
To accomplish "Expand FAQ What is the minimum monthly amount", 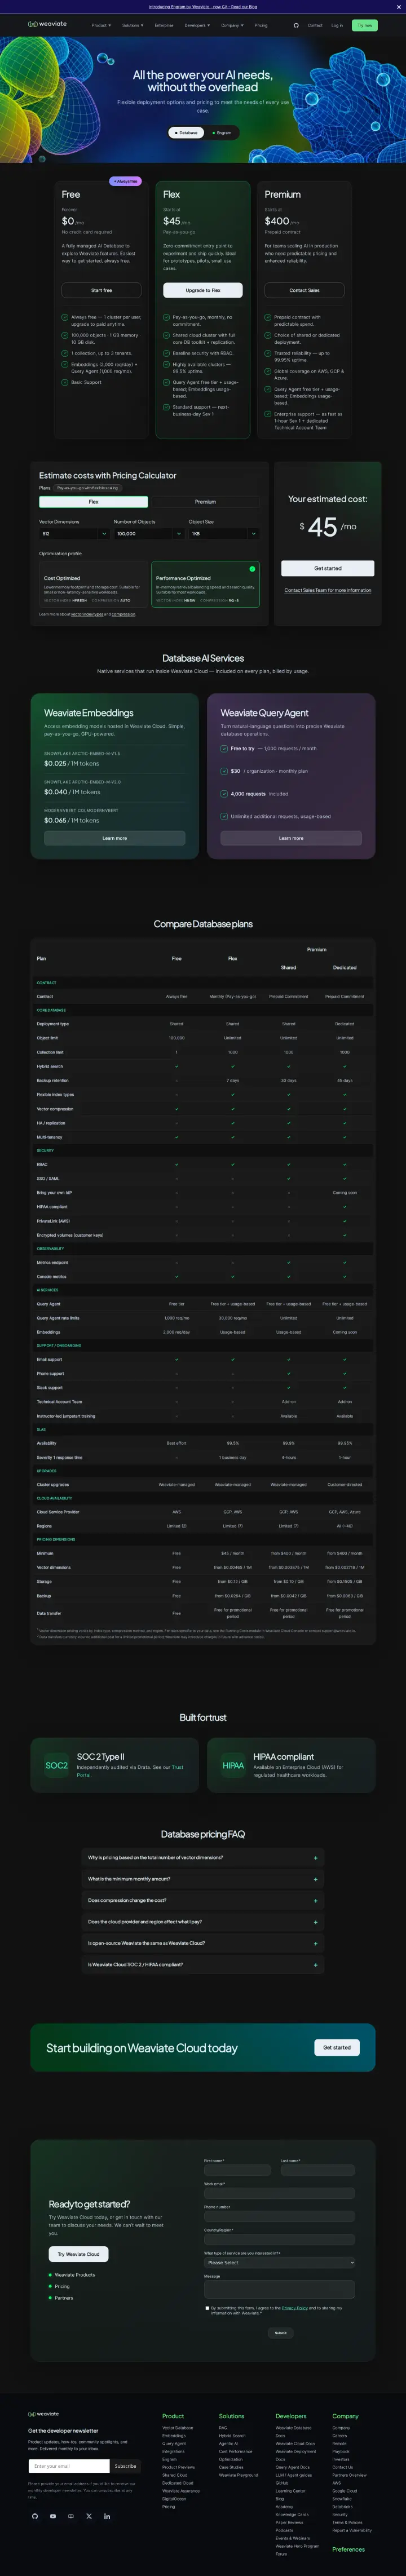I will pyautogui.click(x=203, y=1879).
